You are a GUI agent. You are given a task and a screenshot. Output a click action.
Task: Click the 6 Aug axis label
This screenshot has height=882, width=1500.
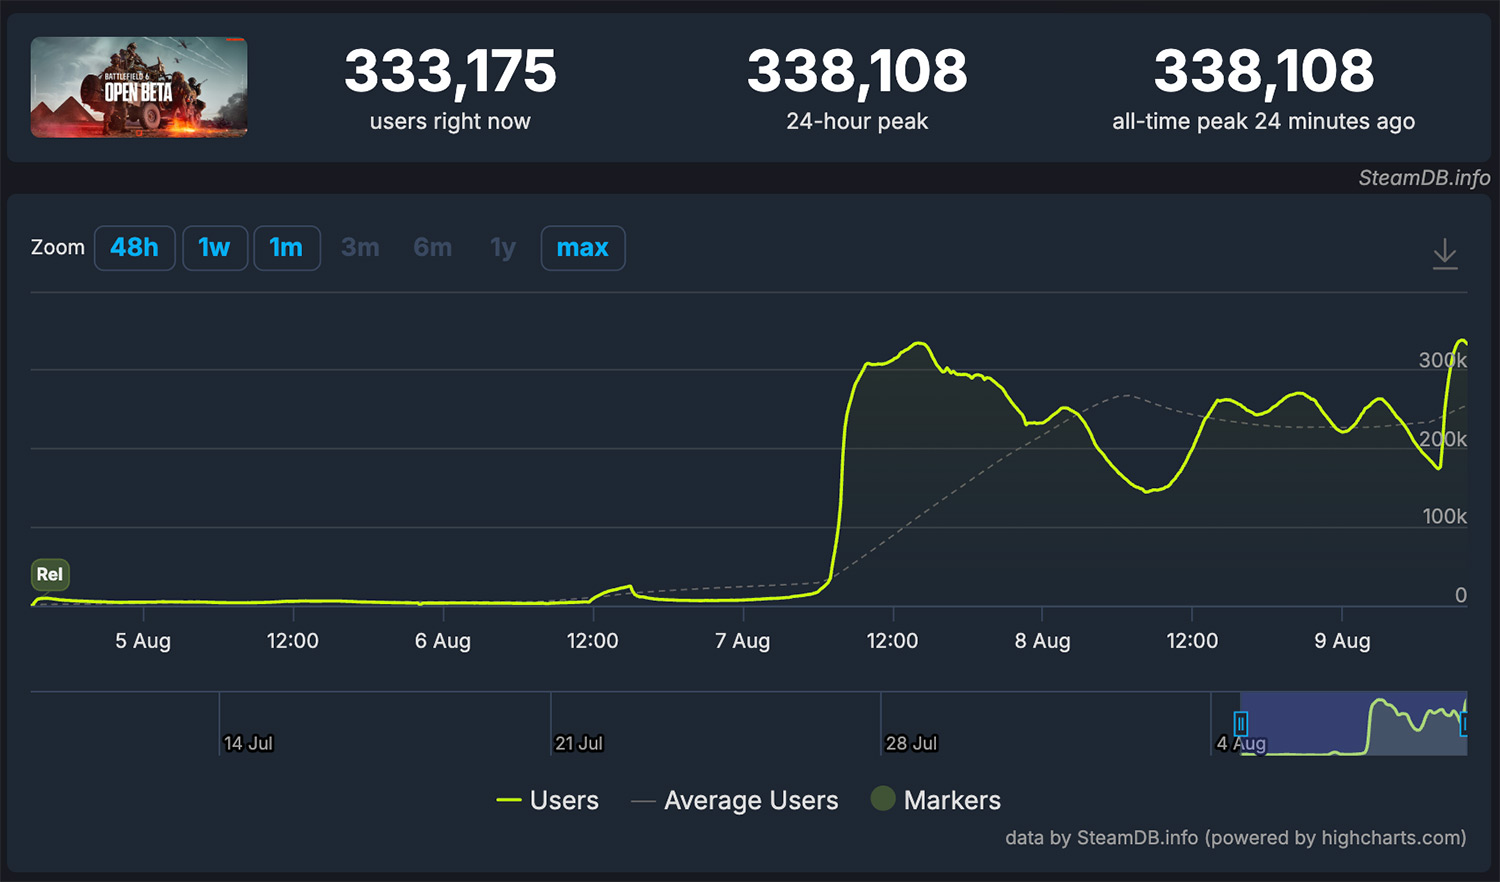pos(443,641)
